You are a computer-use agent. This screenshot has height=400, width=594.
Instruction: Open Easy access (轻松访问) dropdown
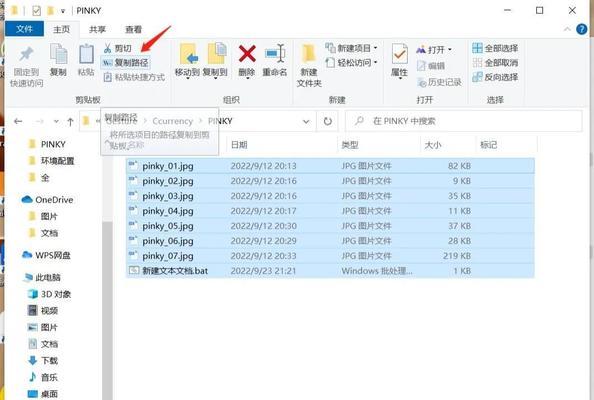point(351,62)
